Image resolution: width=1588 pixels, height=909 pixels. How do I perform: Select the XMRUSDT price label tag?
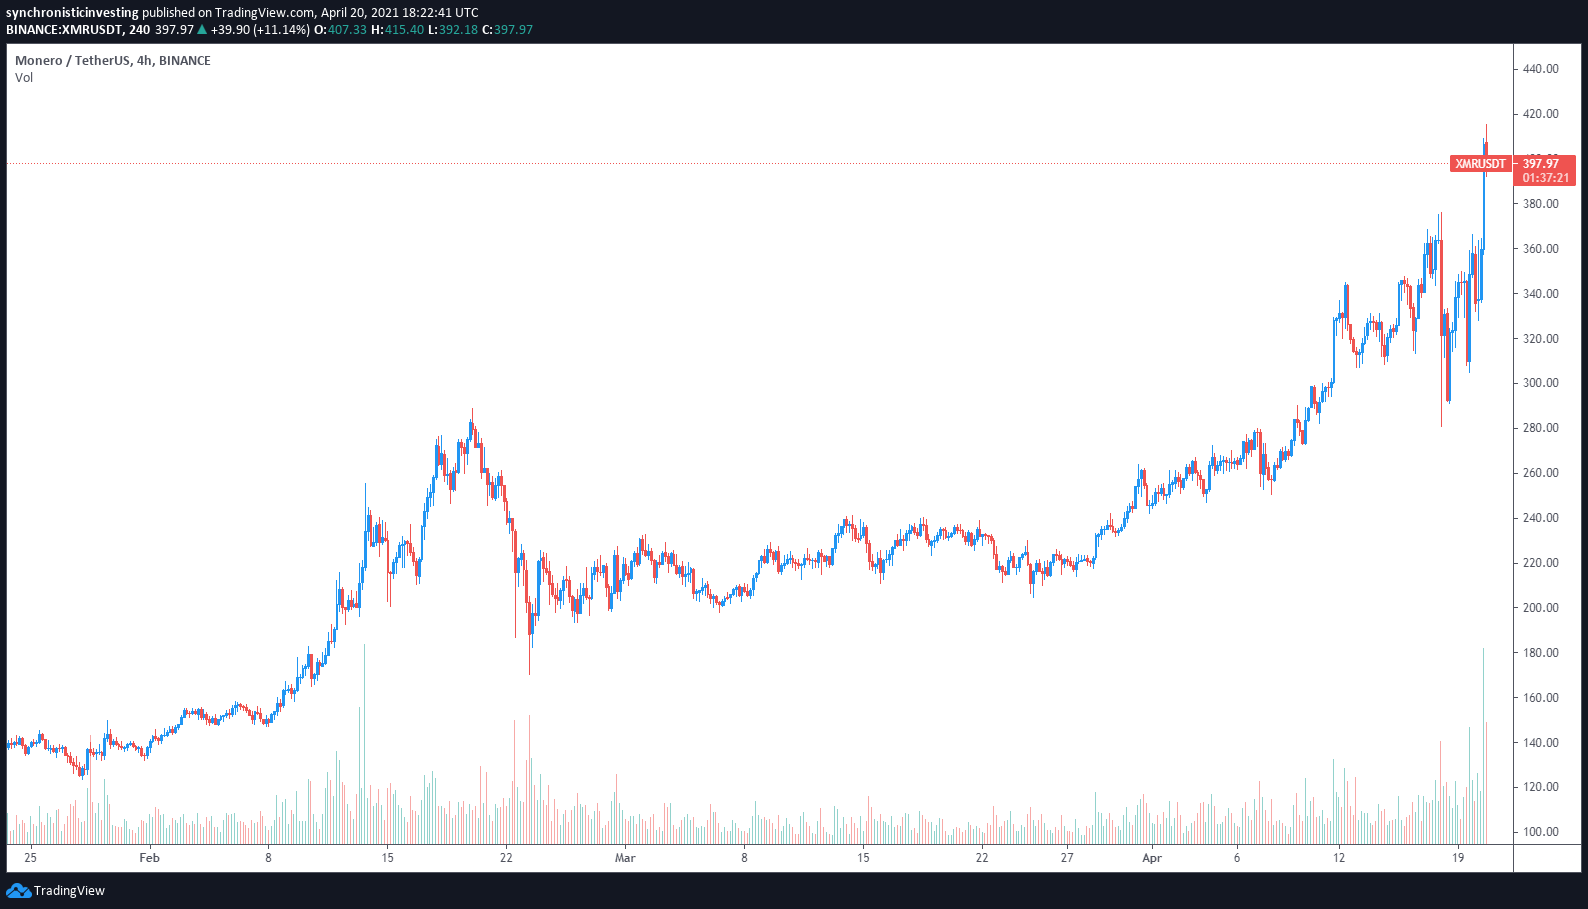coord(1480,164)
